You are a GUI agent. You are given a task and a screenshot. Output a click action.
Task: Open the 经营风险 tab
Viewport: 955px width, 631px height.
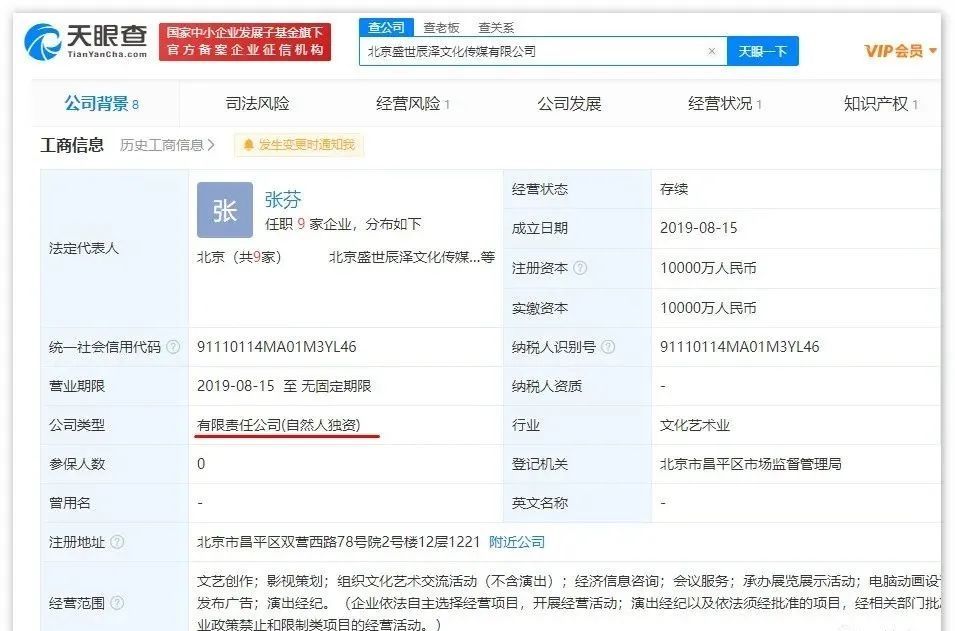point(413,104)
